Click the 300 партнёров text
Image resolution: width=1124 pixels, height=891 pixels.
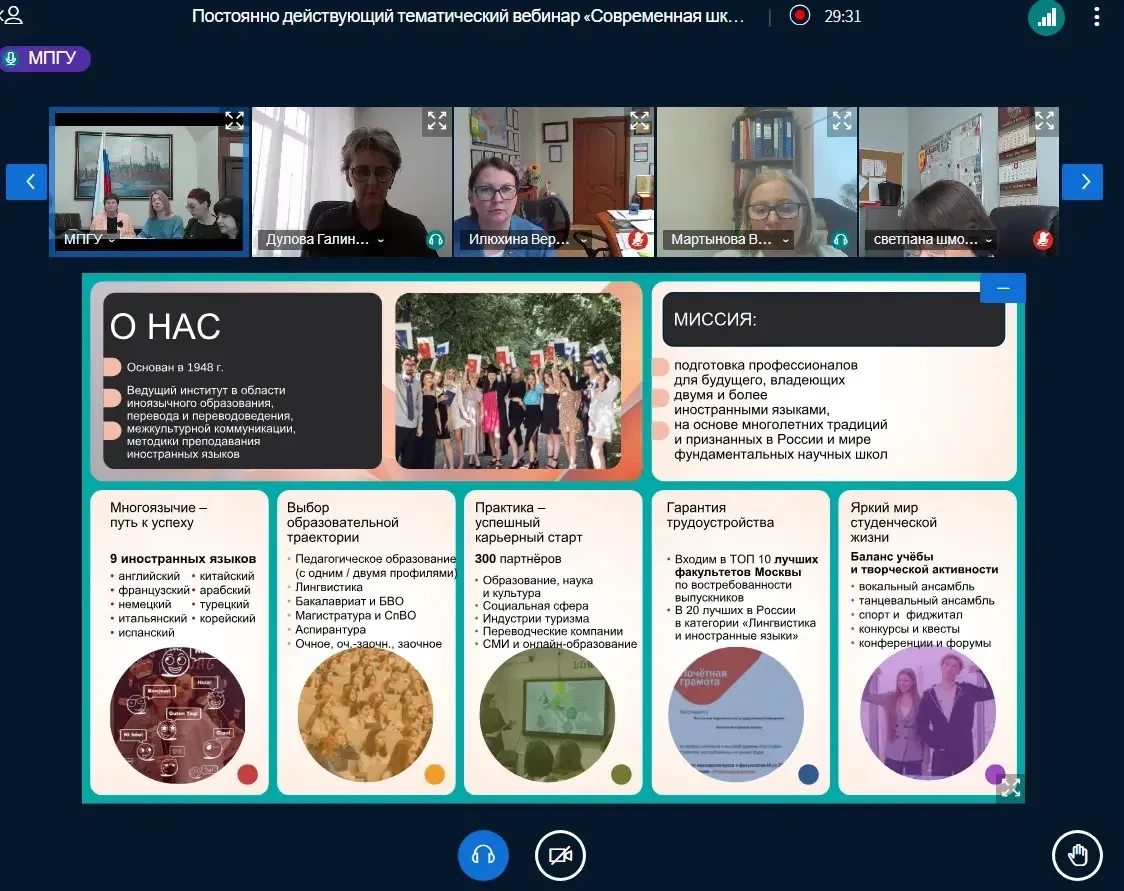pyautogui.click(x=518, y=558)
